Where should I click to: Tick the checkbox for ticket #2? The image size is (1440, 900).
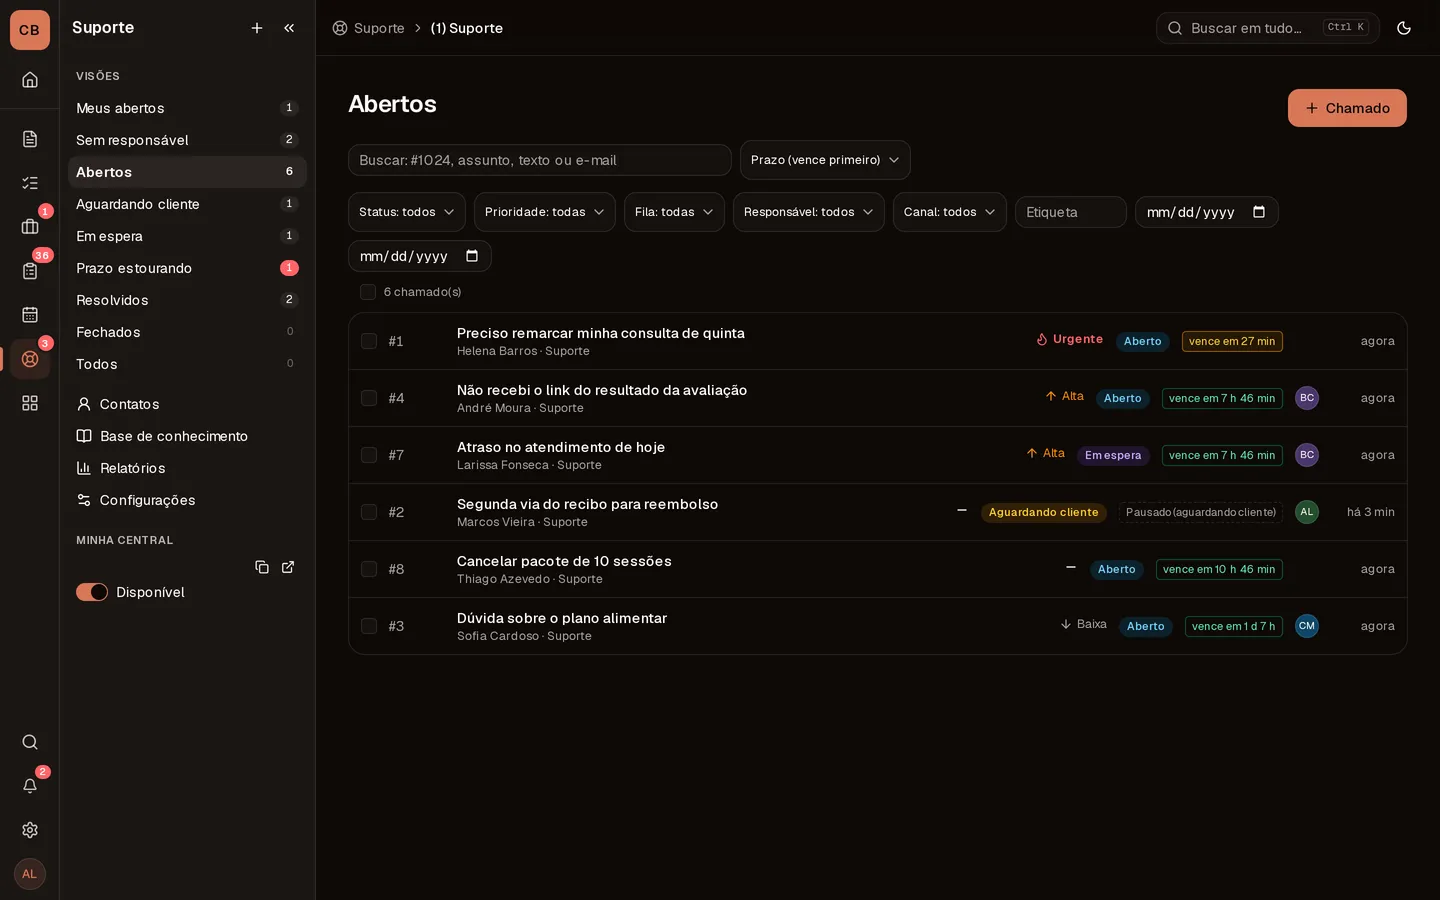[369, 512]
